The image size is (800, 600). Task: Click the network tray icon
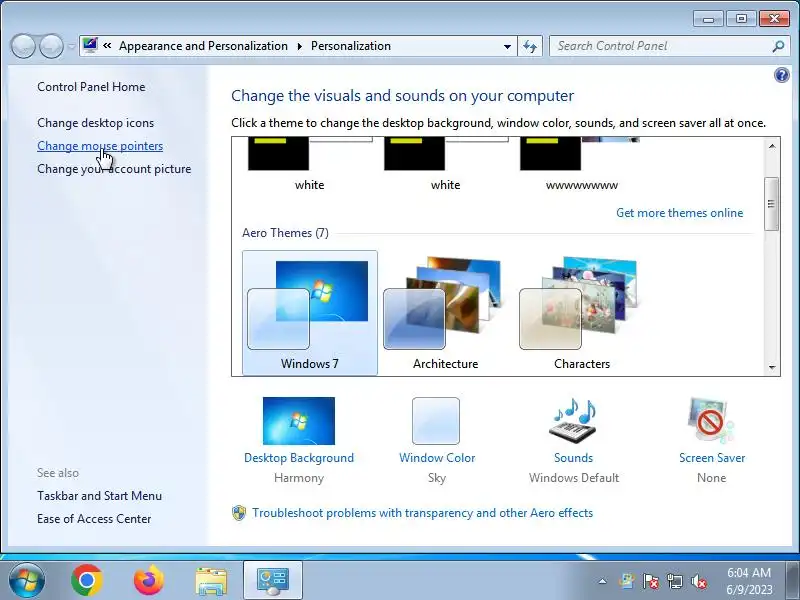[x=674, y=581]
